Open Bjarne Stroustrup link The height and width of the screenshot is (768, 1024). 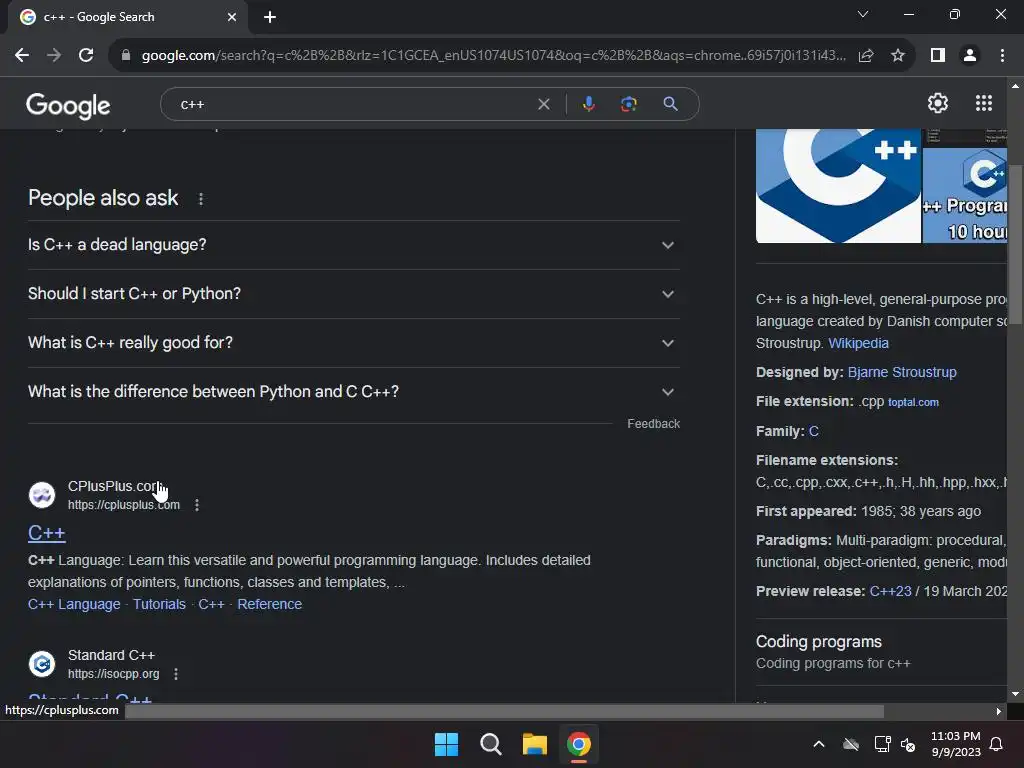pyautogui.click(x=902, y=372)
